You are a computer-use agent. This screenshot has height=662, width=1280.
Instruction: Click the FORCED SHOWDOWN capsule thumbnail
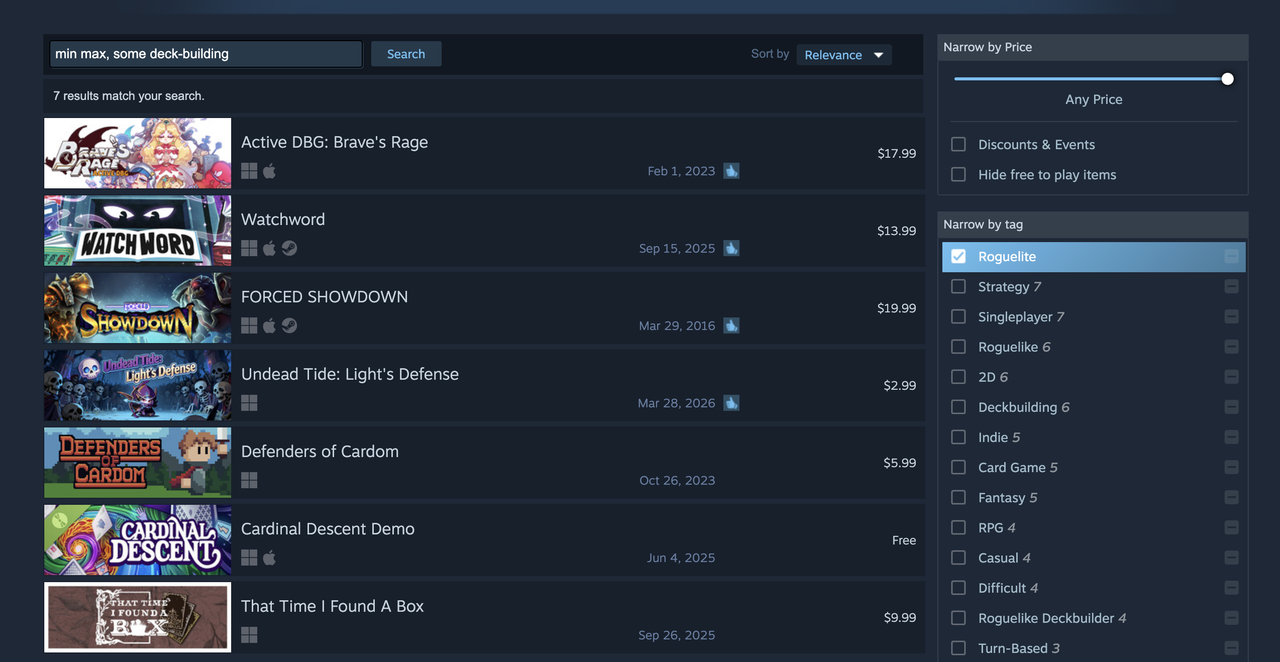(x=138, y=308)
